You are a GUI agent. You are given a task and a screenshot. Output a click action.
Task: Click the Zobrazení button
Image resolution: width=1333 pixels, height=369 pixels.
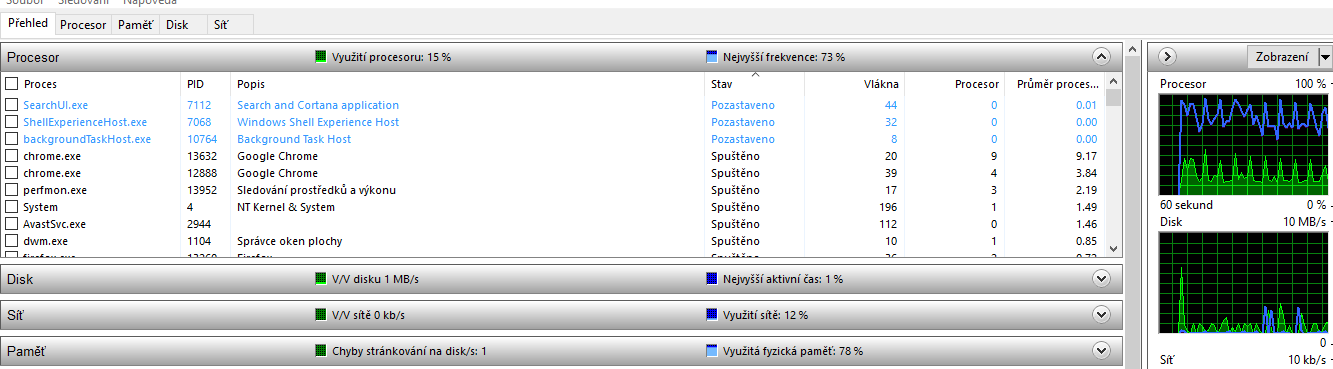[x=1282, y=57]
